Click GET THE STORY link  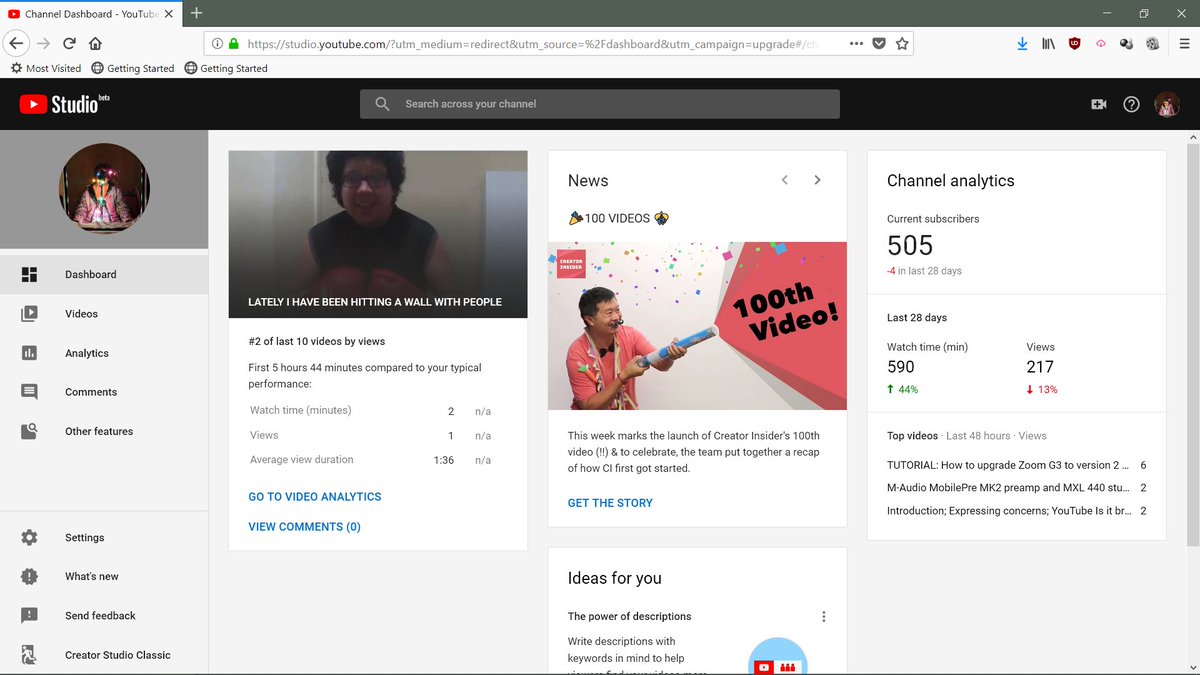pos(610,503)
